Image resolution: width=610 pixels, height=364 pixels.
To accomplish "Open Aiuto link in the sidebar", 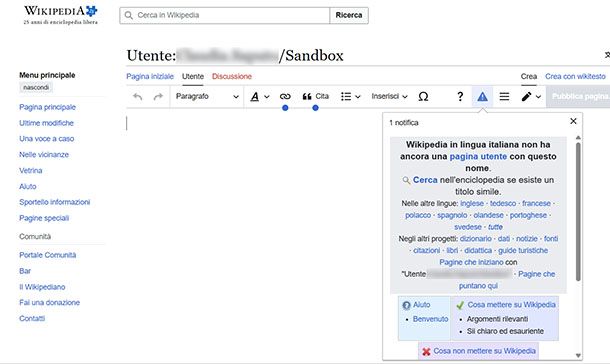I will [28, 186].
